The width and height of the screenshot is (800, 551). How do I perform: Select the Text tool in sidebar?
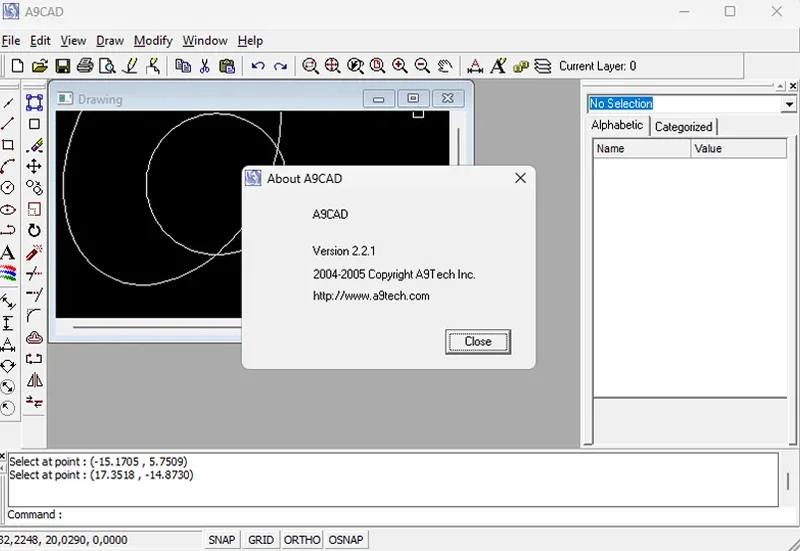click(x=8, y=253)
